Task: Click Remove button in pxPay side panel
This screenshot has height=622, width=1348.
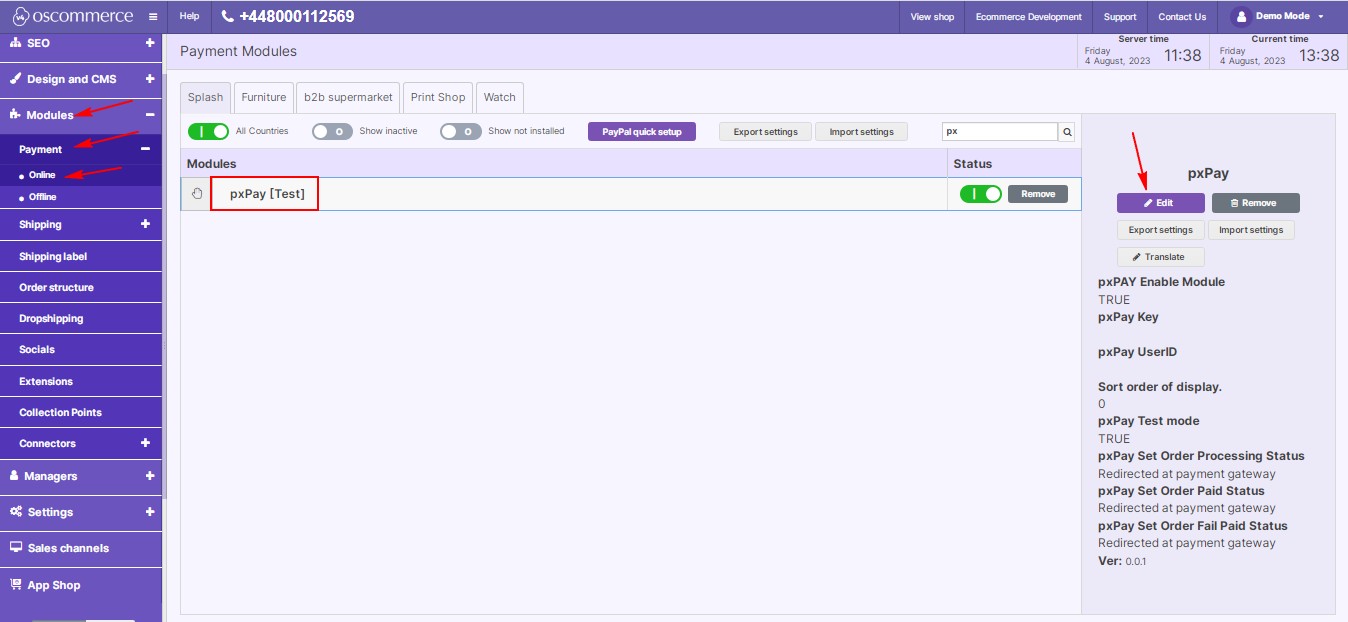Action: click(x=1256, y=203)
